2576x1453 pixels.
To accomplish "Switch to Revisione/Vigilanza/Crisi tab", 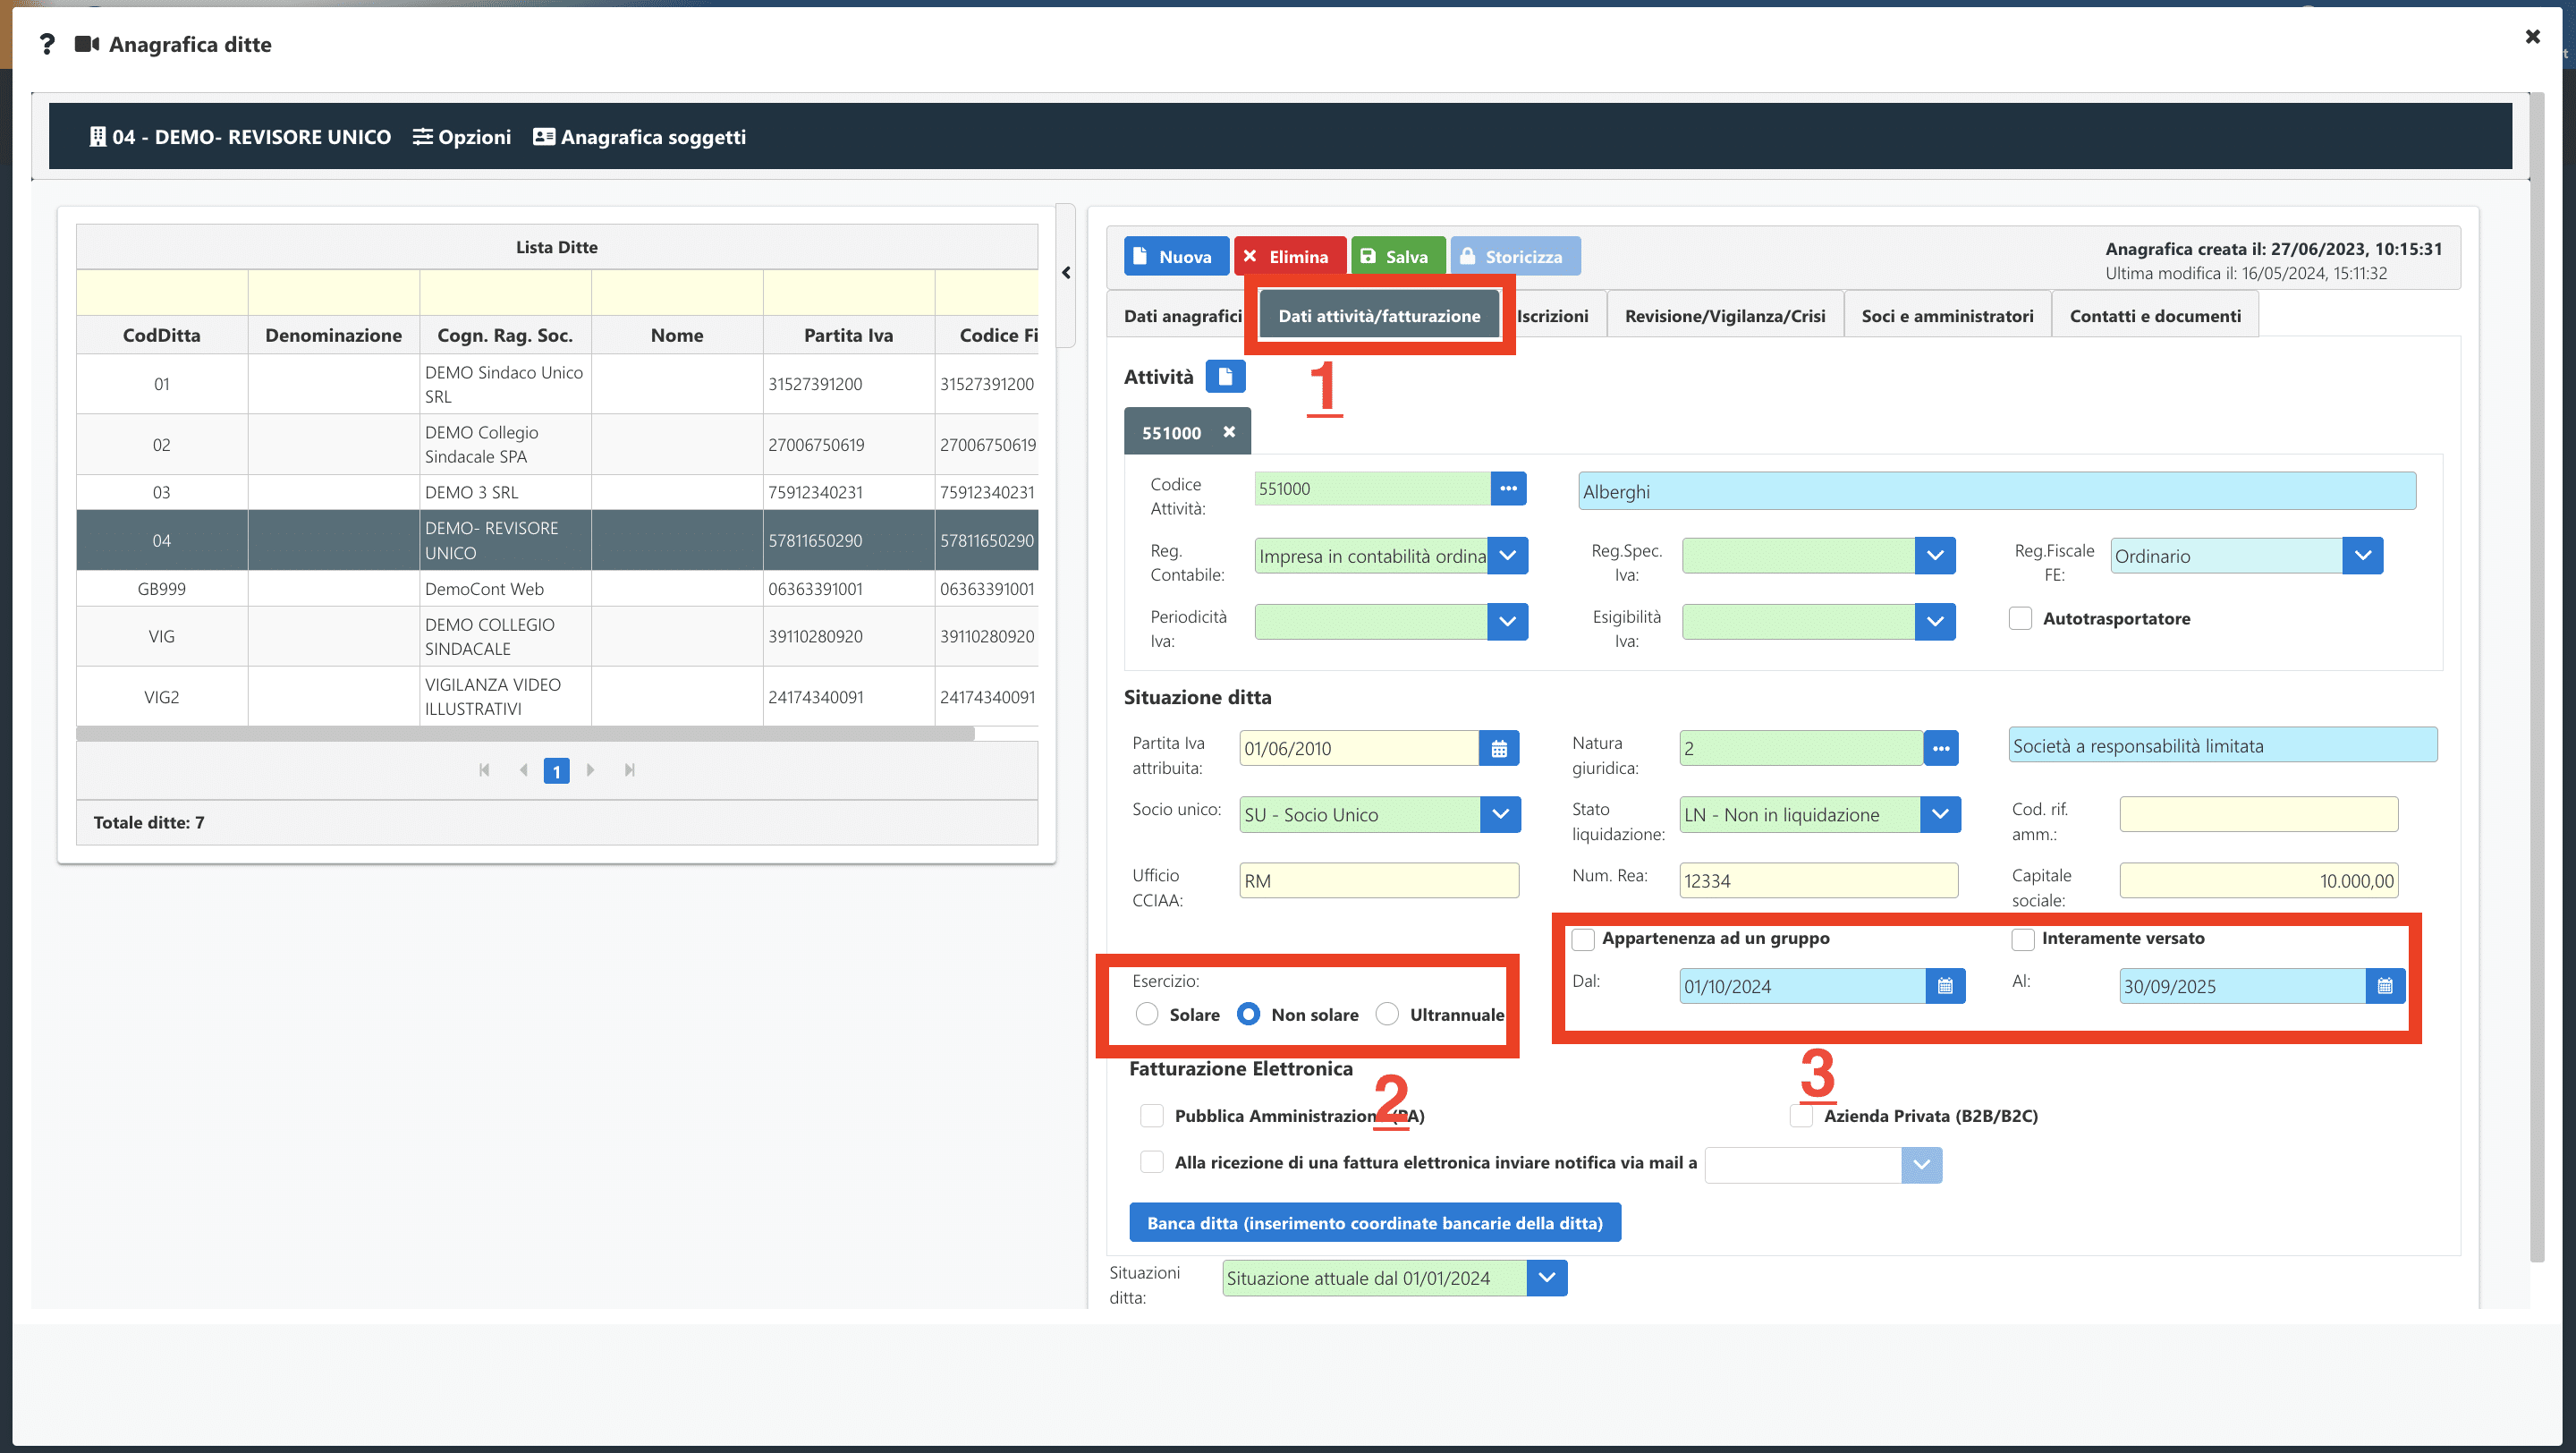I will point(1725,316).
